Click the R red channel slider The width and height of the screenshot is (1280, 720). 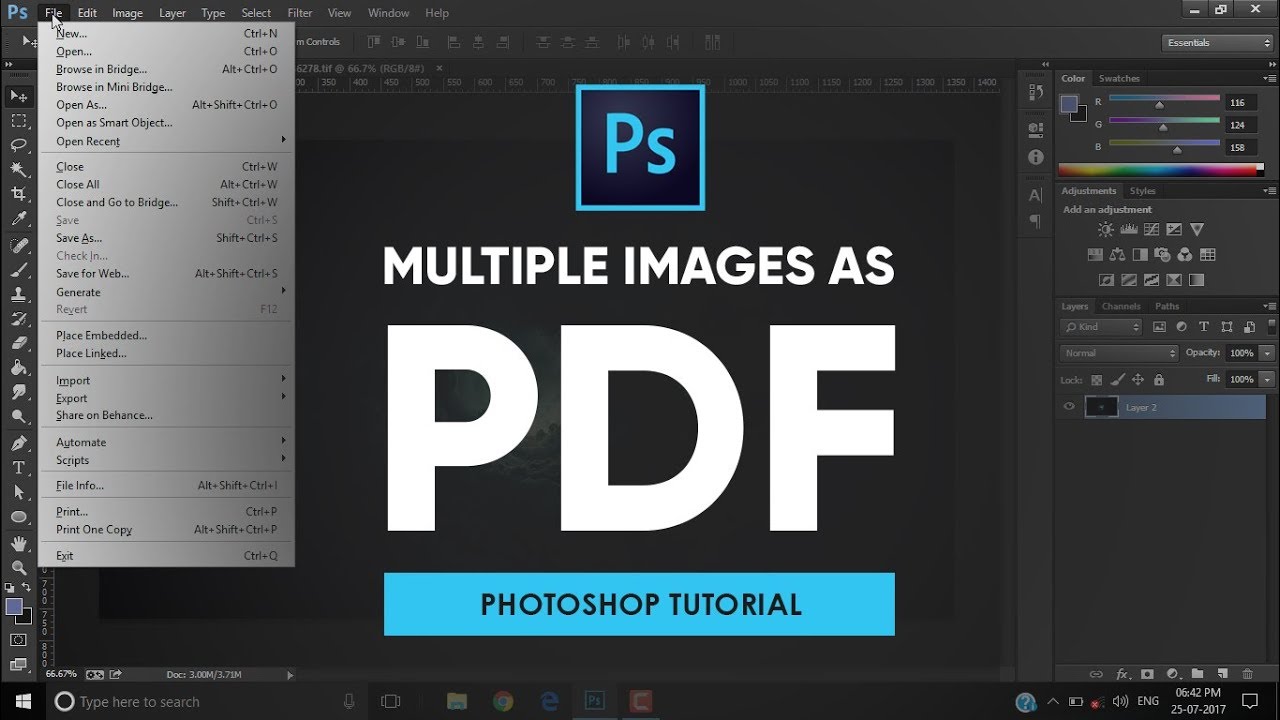coord(1164,101)
